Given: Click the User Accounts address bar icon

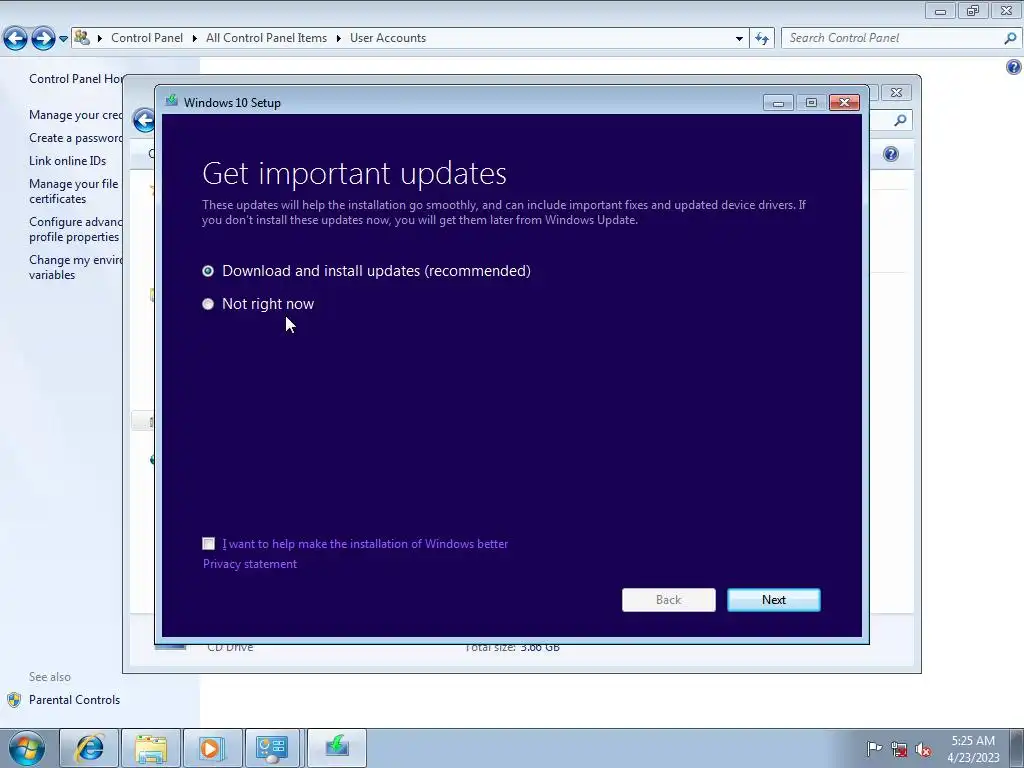Looking at the screenshot, I should 82,37.
